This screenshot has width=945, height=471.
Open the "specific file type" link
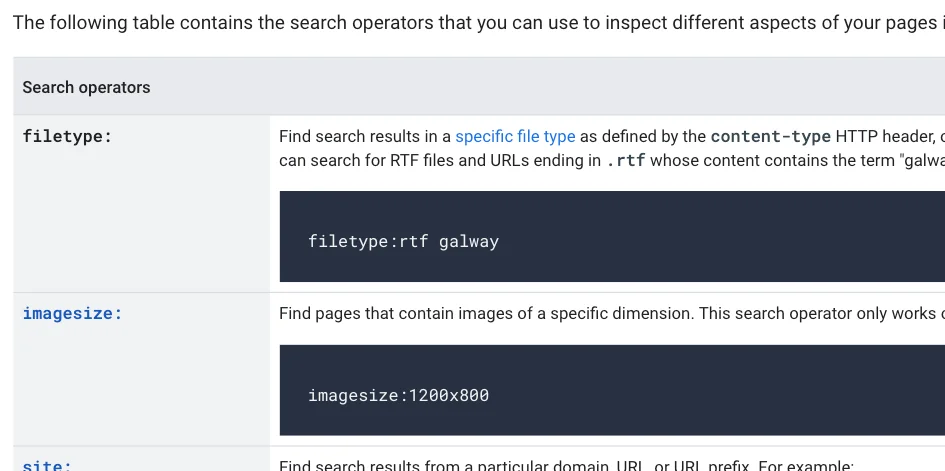pos(515,137)
